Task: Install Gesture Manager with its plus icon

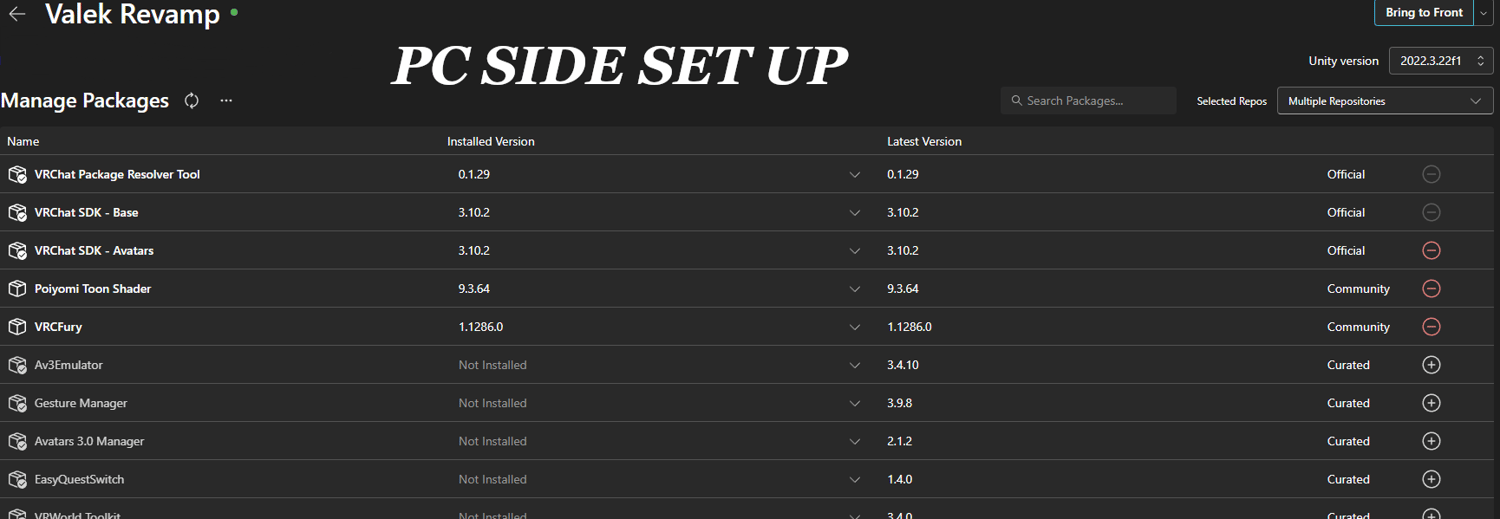Action: coord(1431,403)
